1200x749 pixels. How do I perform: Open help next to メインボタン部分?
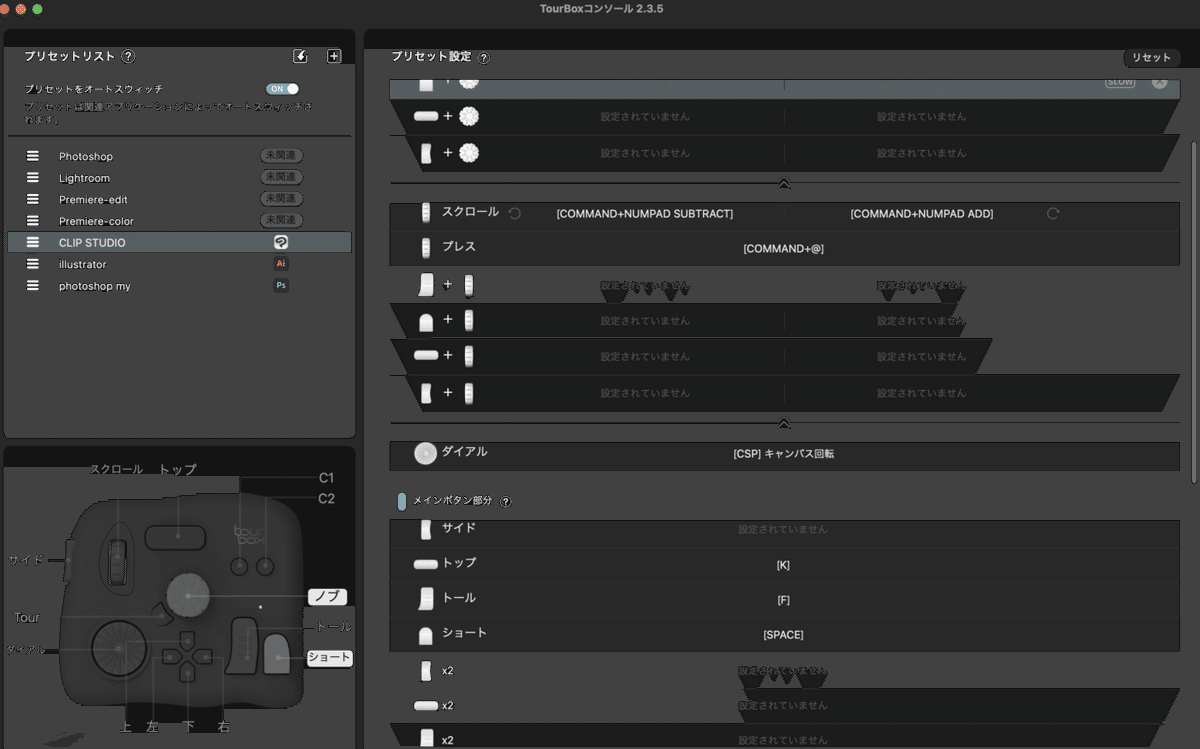point(505,501)
